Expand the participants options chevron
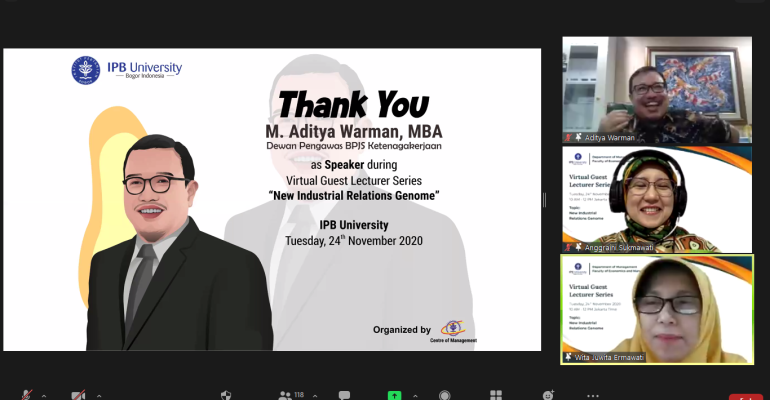The width and height of the screenshot is (770, 400). pos(315,396)
